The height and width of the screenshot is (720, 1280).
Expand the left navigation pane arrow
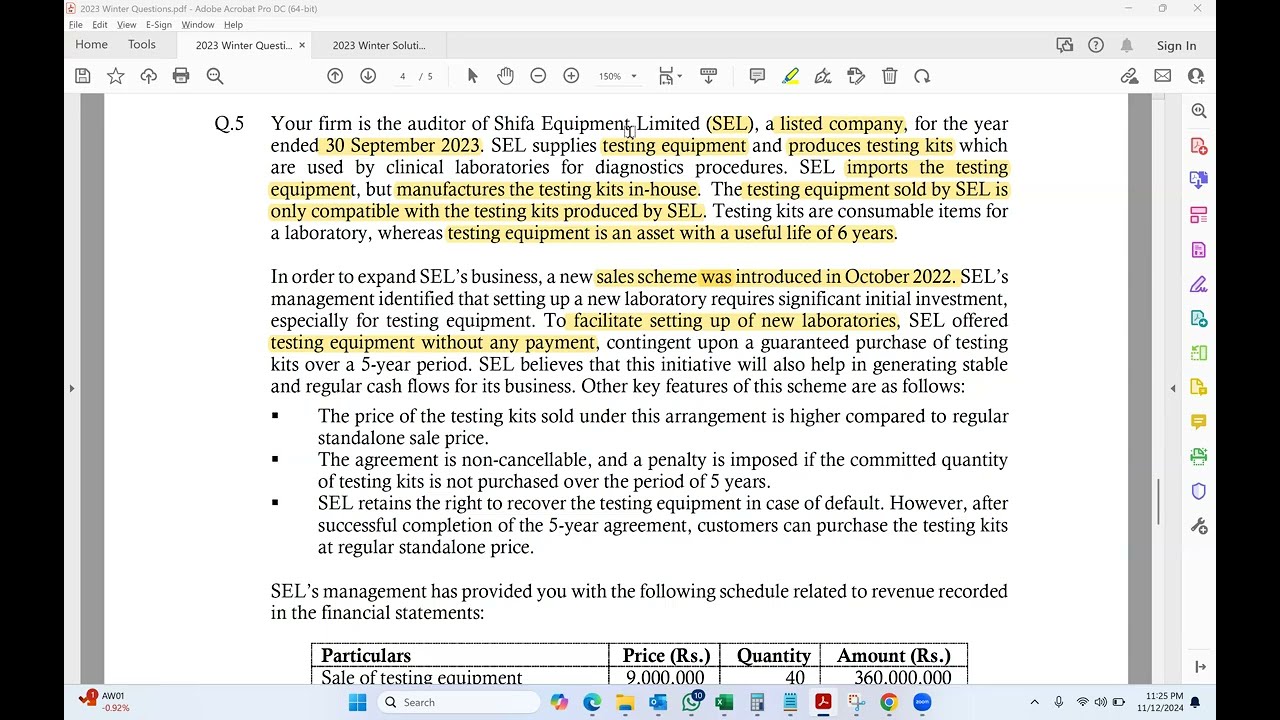71,388
